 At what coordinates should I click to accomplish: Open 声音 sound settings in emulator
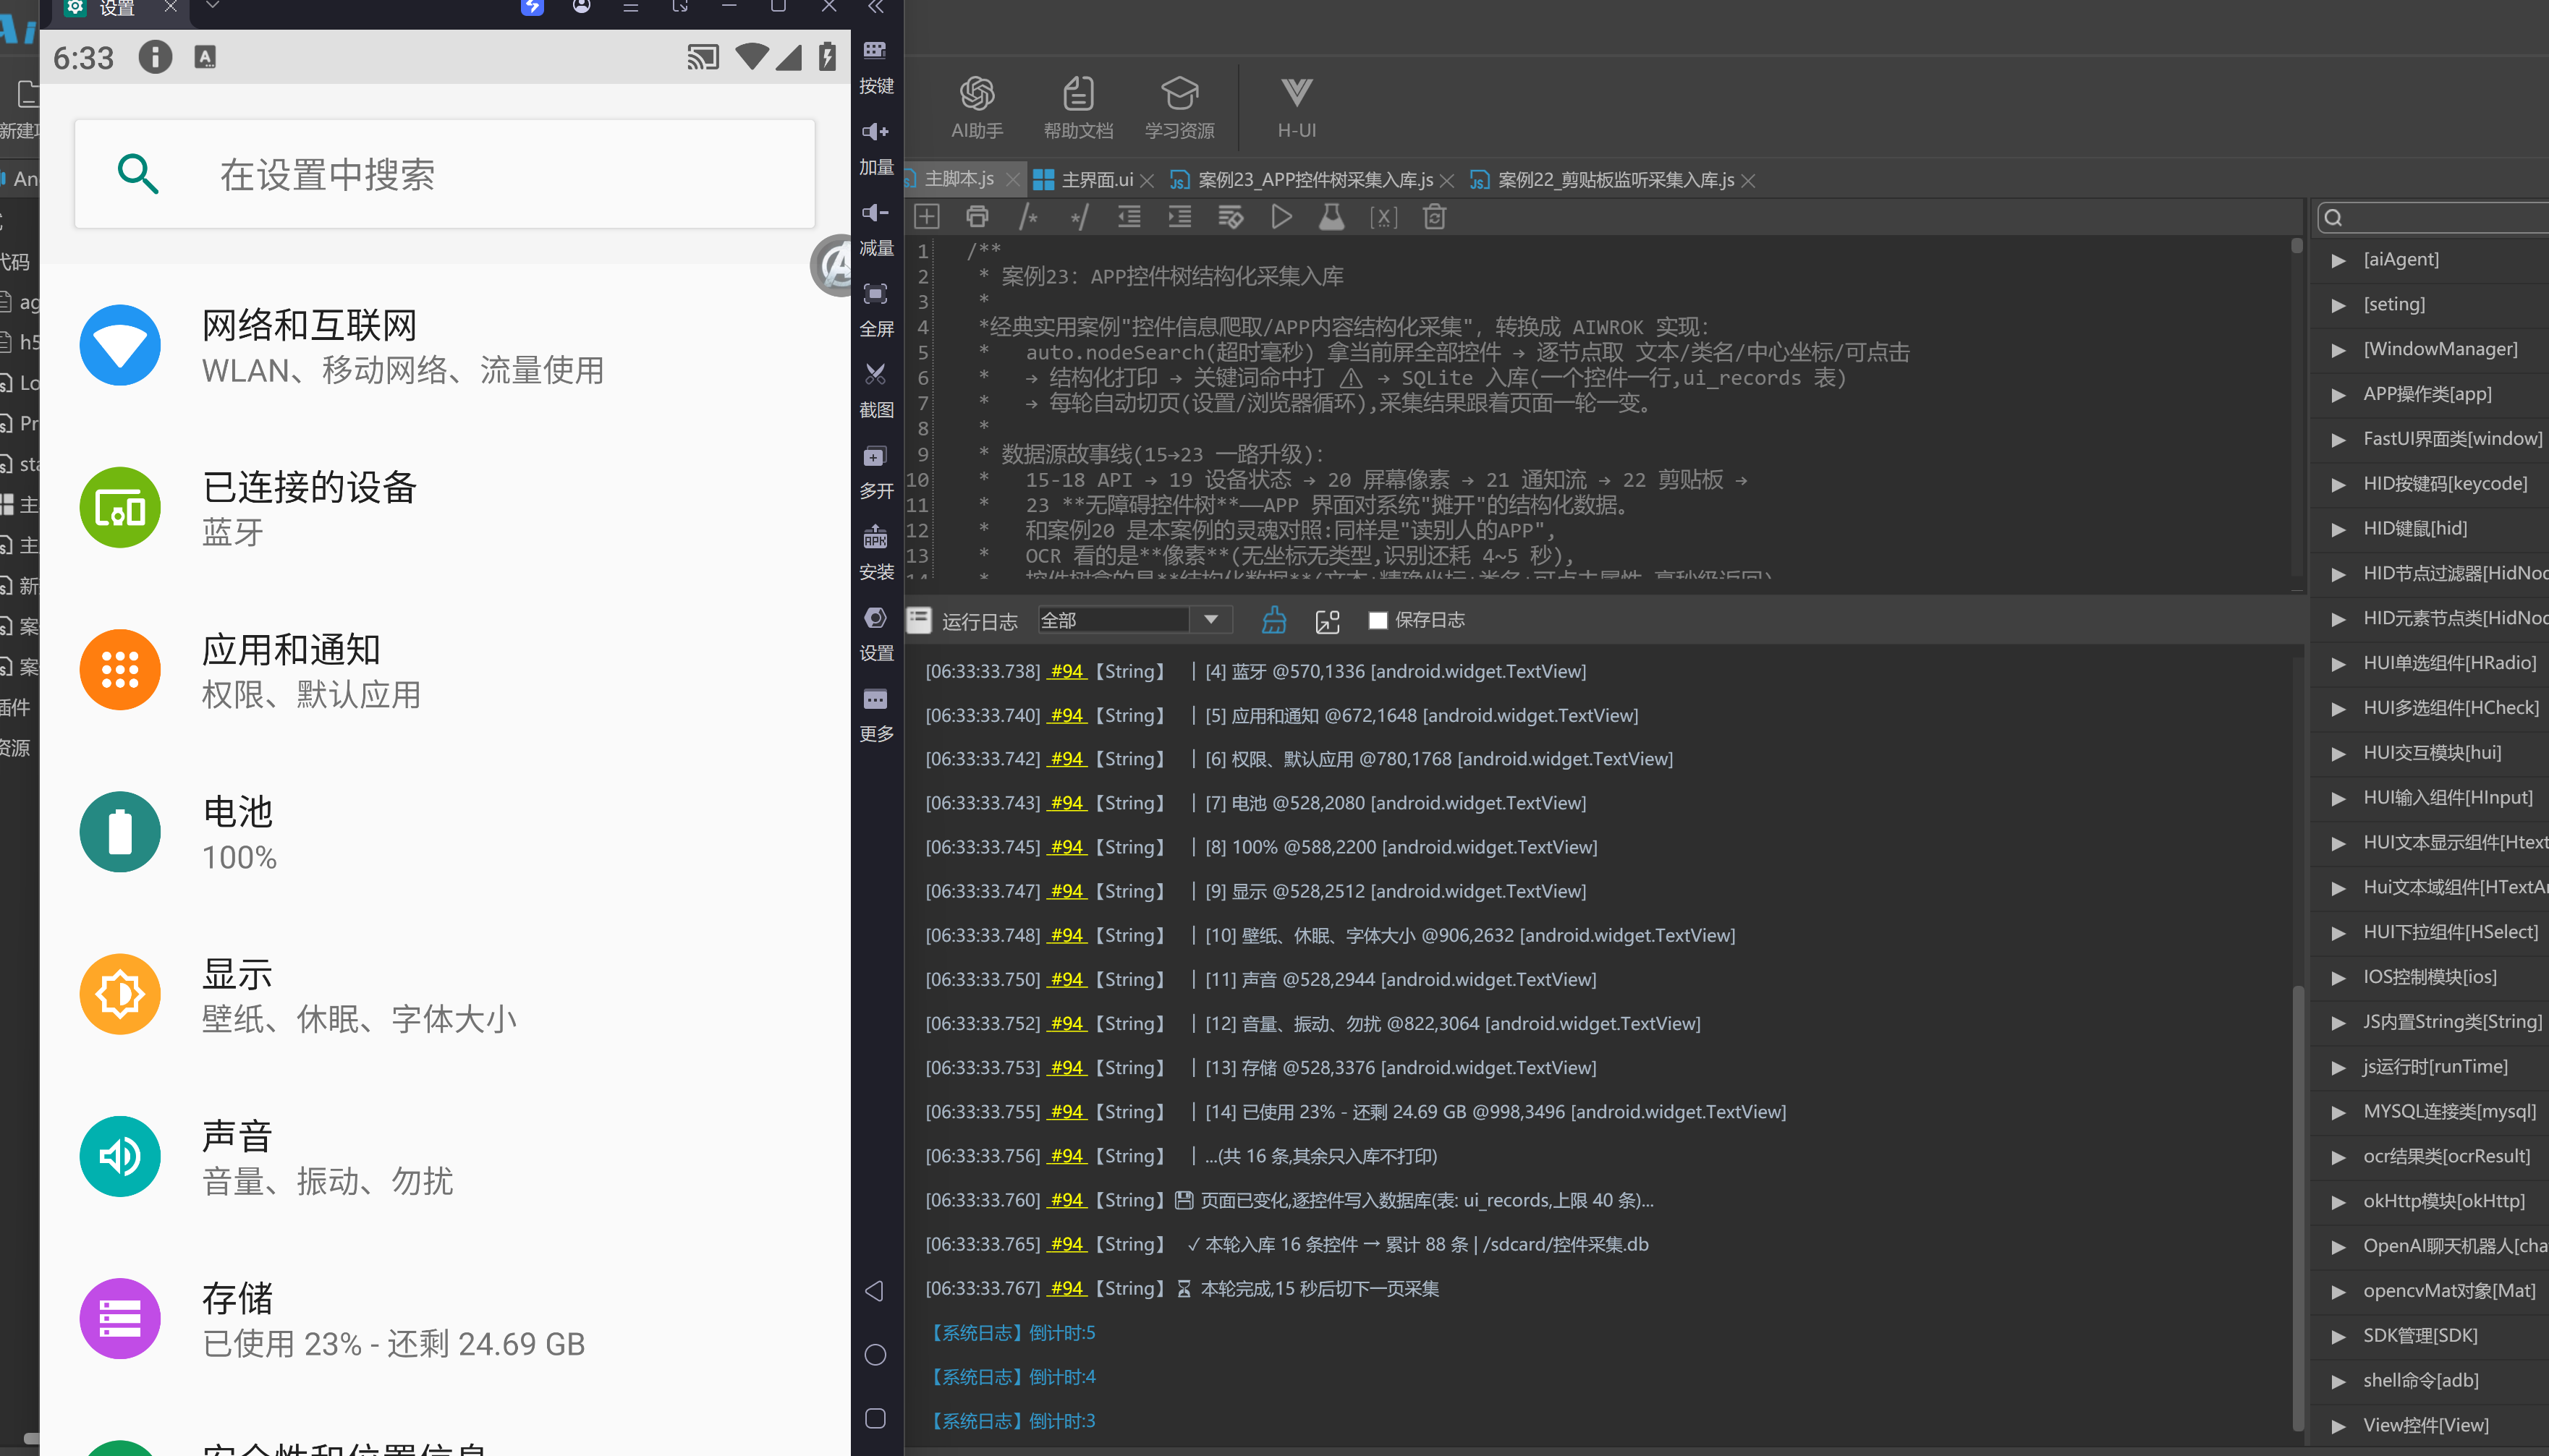point(445,1157)
